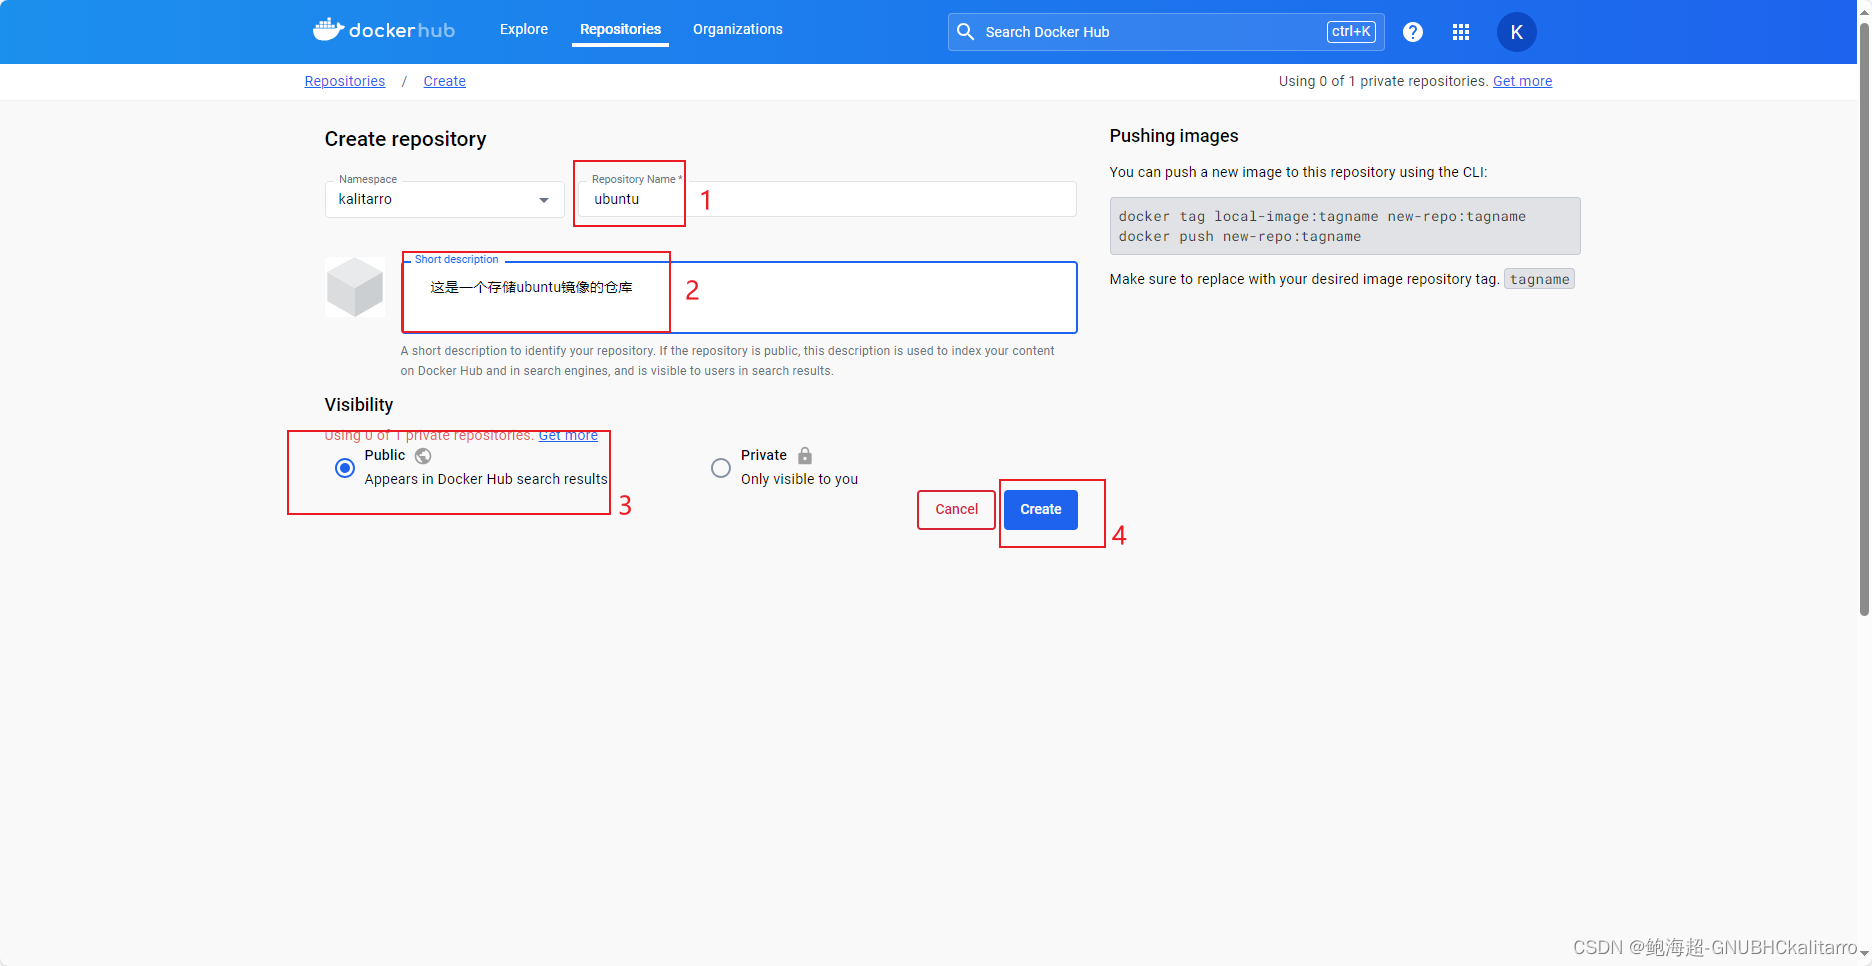The width and height of the screenshot is (1872, 966).
Task: Click the ctrl+K shortcut badge
Action: [1351, 32]
